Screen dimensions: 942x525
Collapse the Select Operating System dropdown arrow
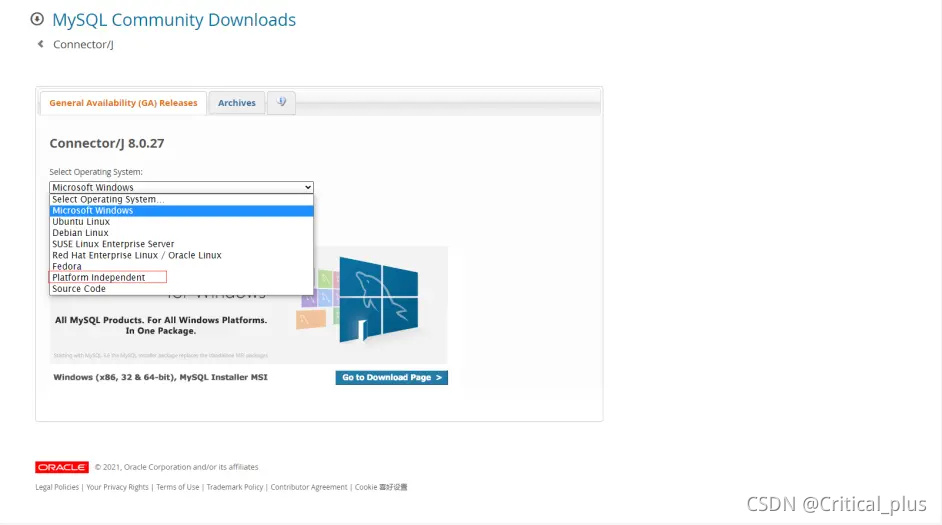click(308, 187)
